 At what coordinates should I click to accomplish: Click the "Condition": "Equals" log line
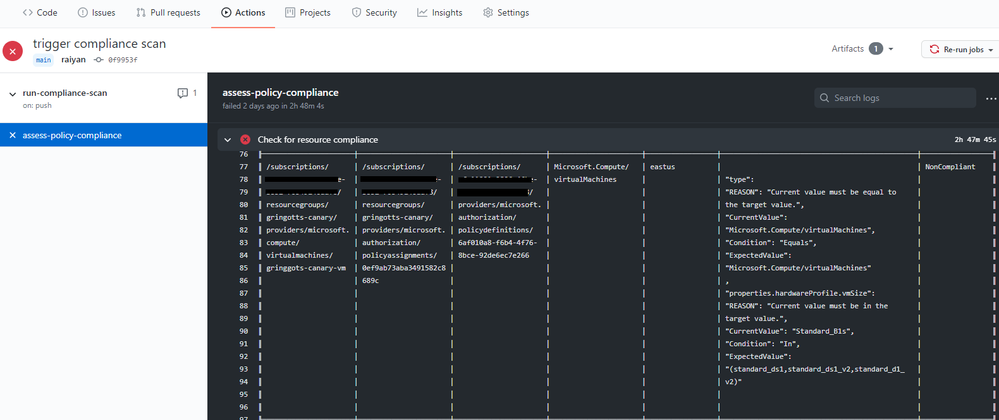[772, 243]
